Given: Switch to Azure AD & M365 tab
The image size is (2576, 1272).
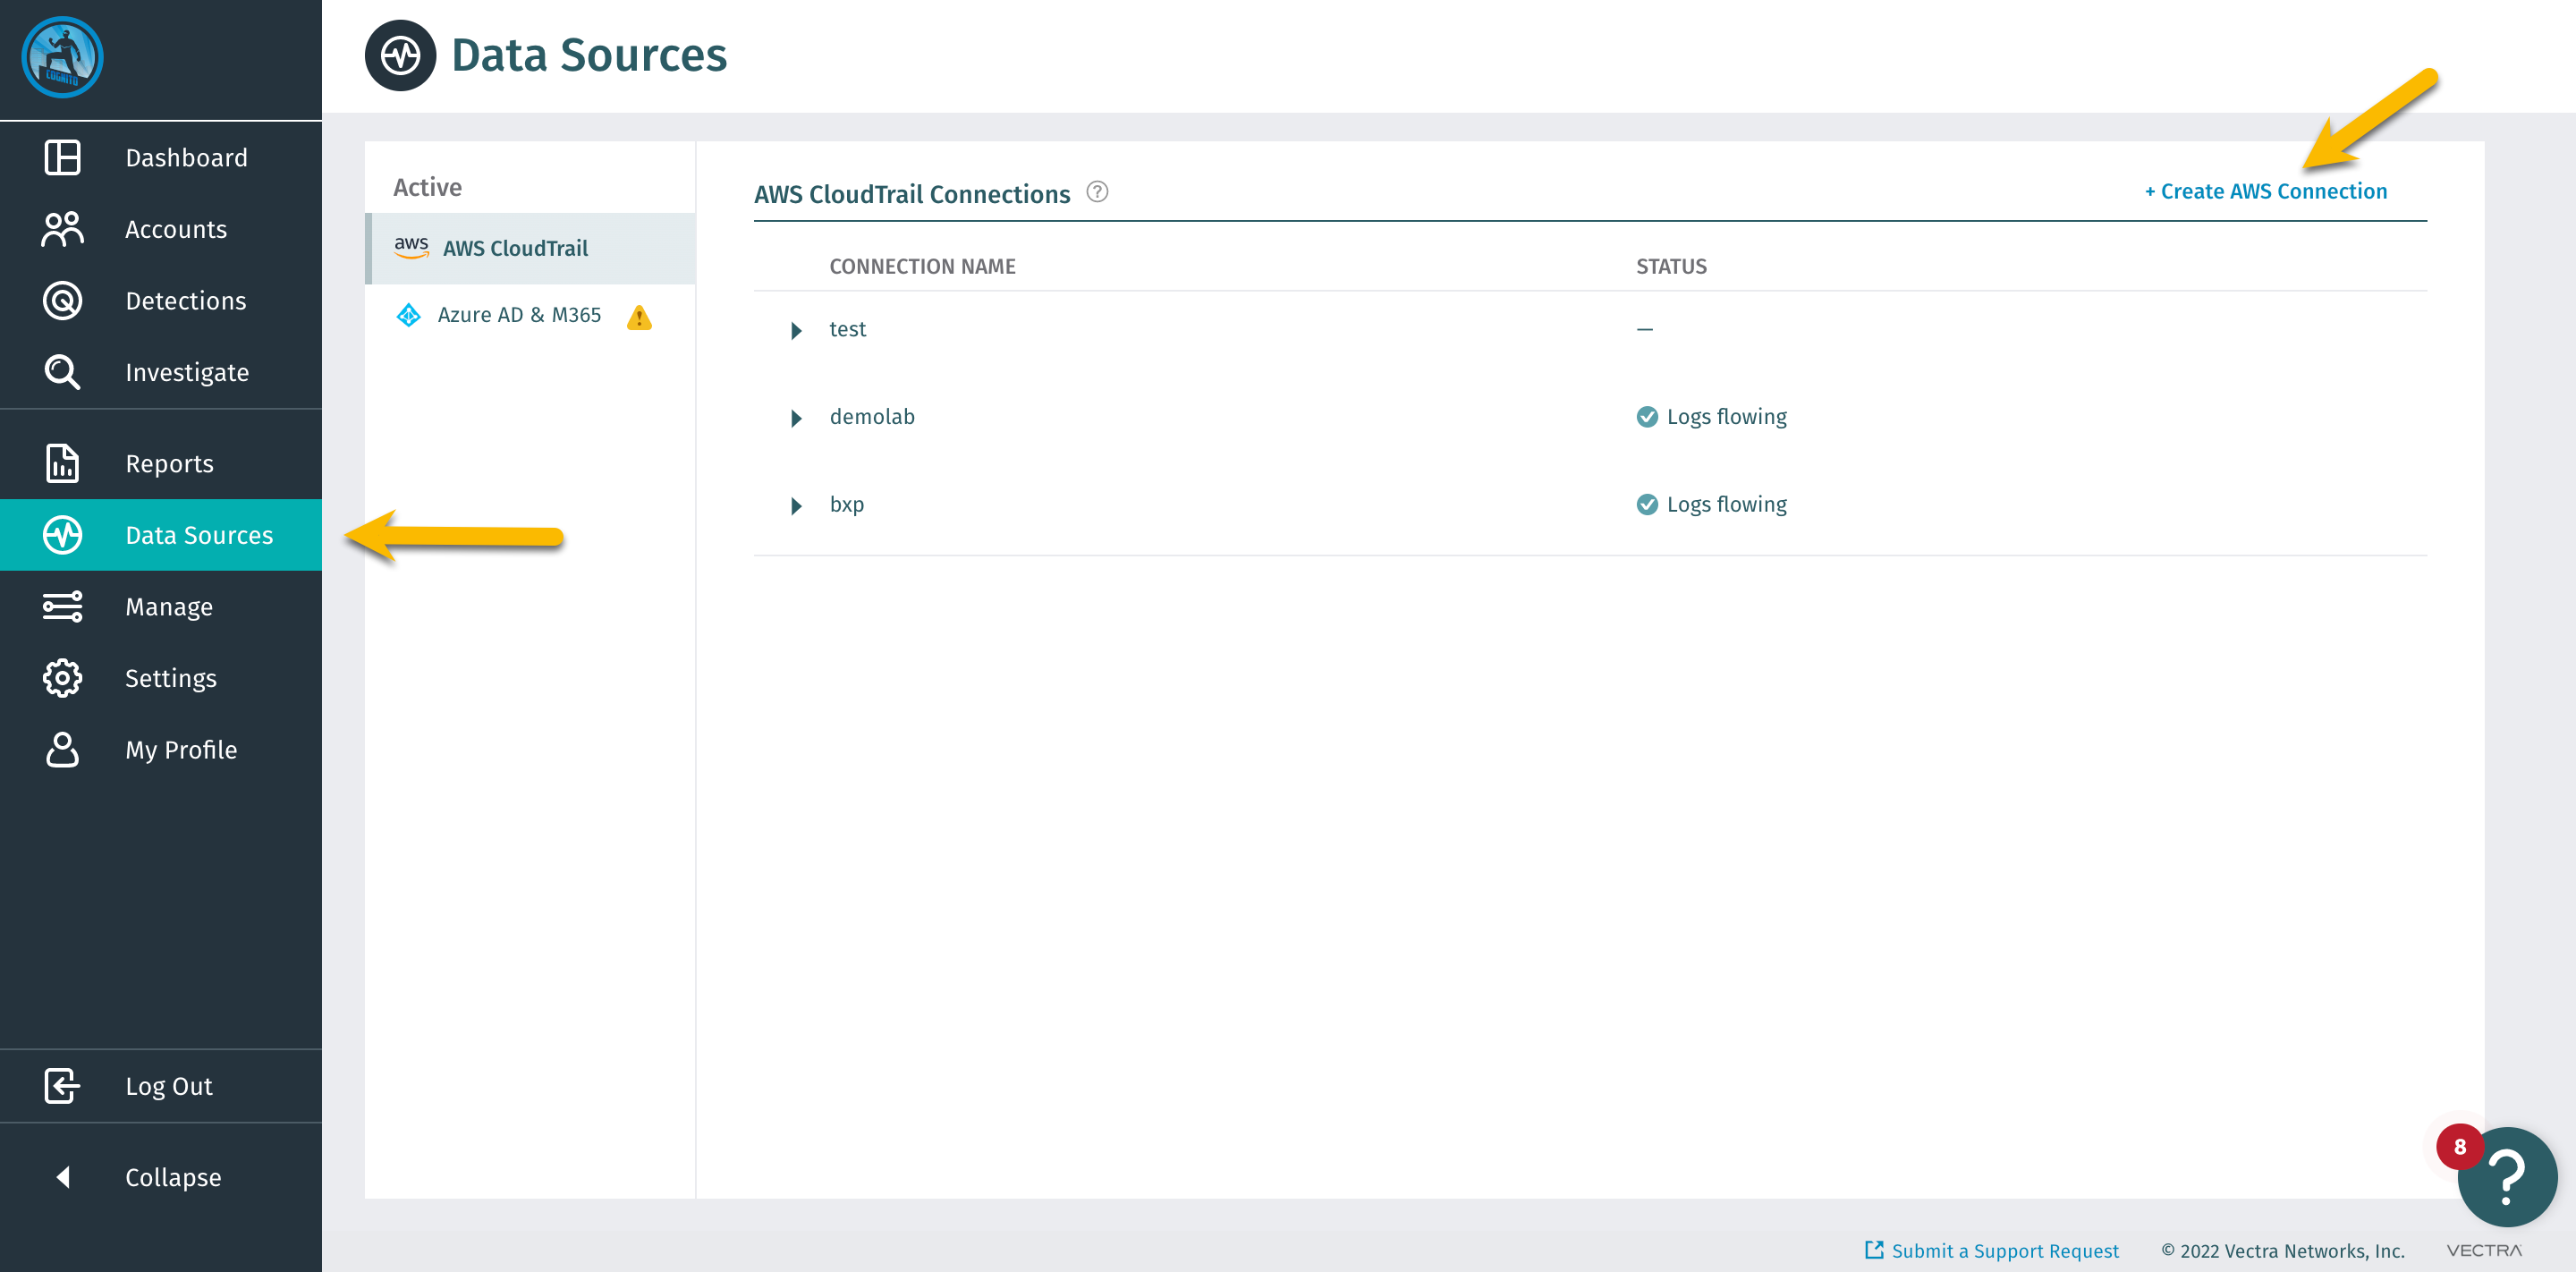Looking at the screenshot, I should (519, 315).
